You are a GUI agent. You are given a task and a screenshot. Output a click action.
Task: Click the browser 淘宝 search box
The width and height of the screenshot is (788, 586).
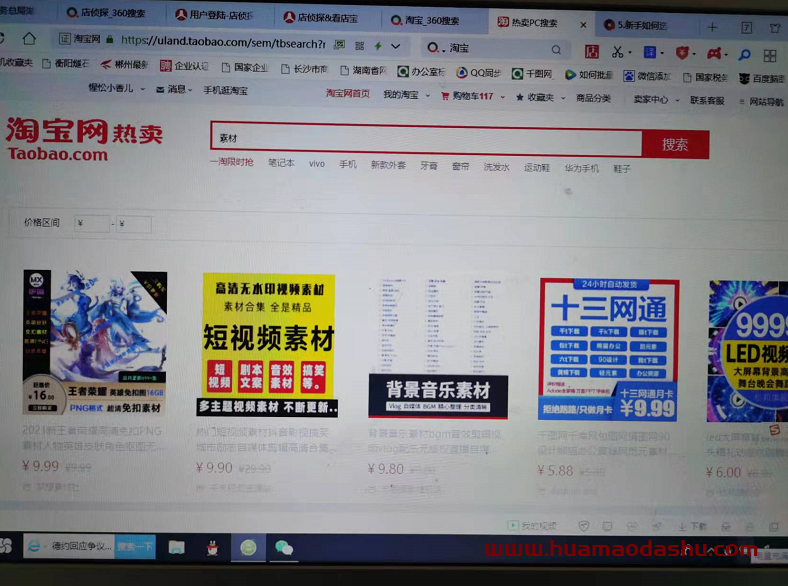[x=494, y=49]
